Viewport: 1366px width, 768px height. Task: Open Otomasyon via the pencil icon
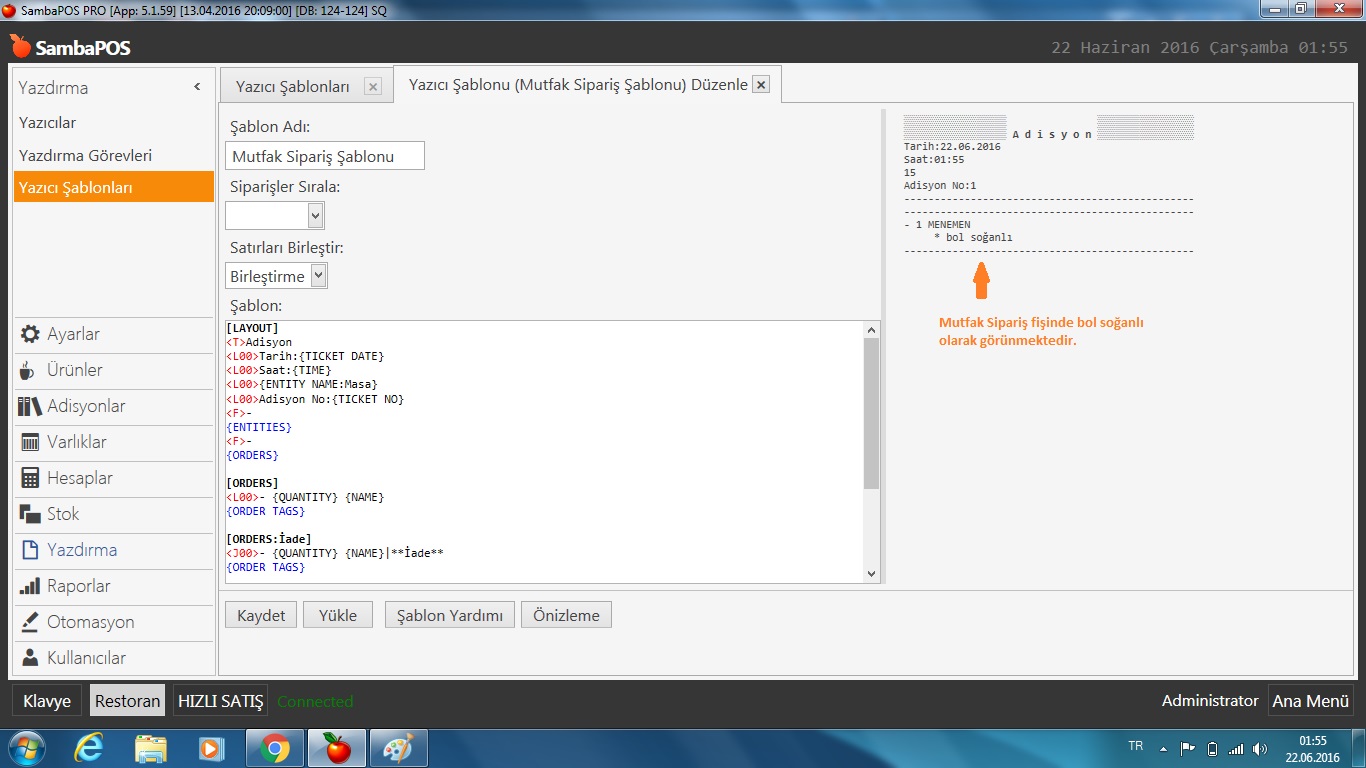pyautogui.click(x=30, y=622)
